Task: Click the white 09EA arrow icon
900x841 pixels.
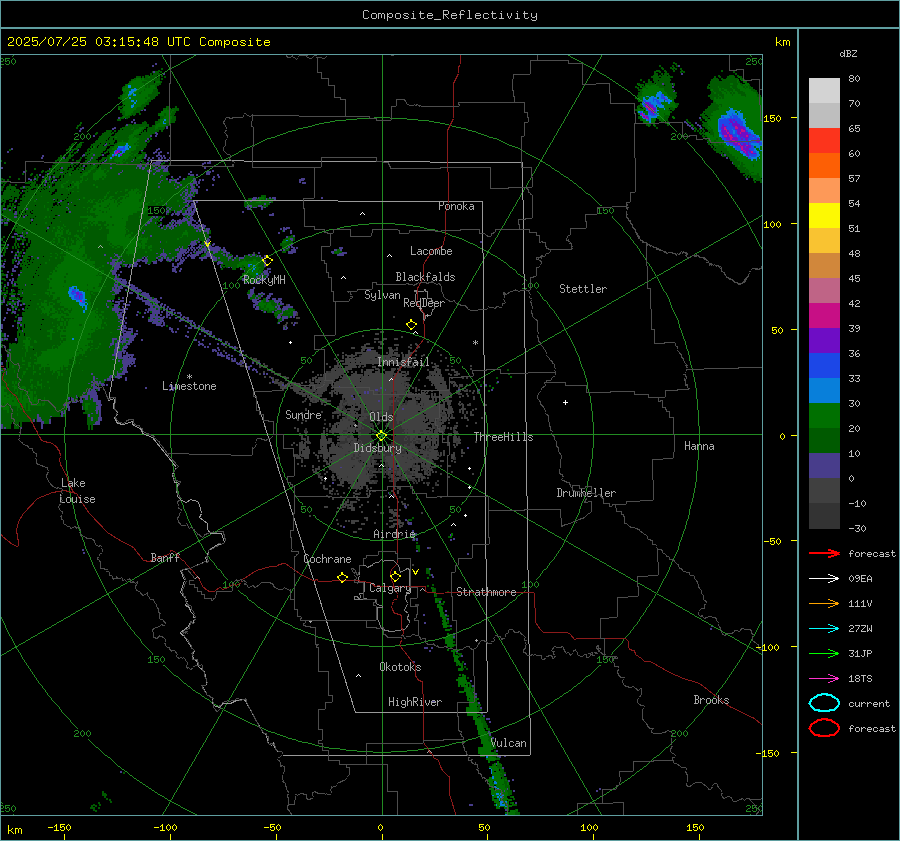Action: [824, 579]
